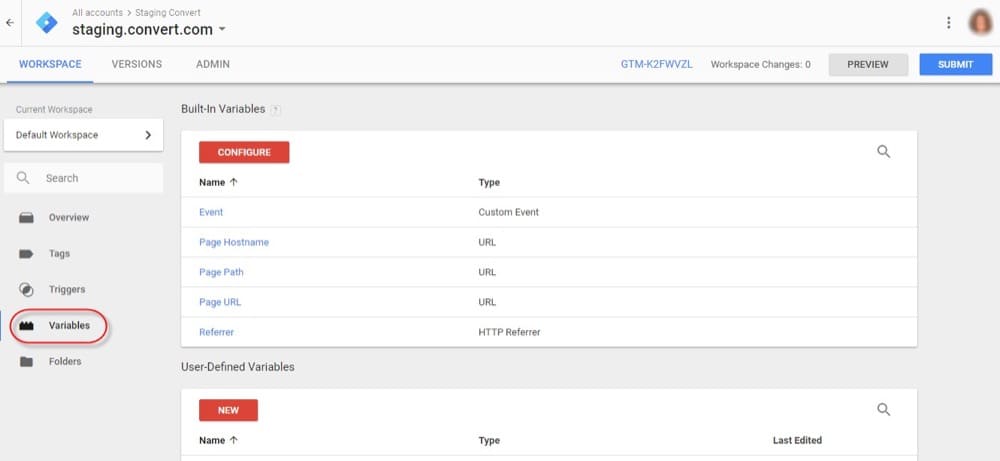Screen dimensions: 1000x461
Task: Switch to the Admin tab
Action: [213, 64]
